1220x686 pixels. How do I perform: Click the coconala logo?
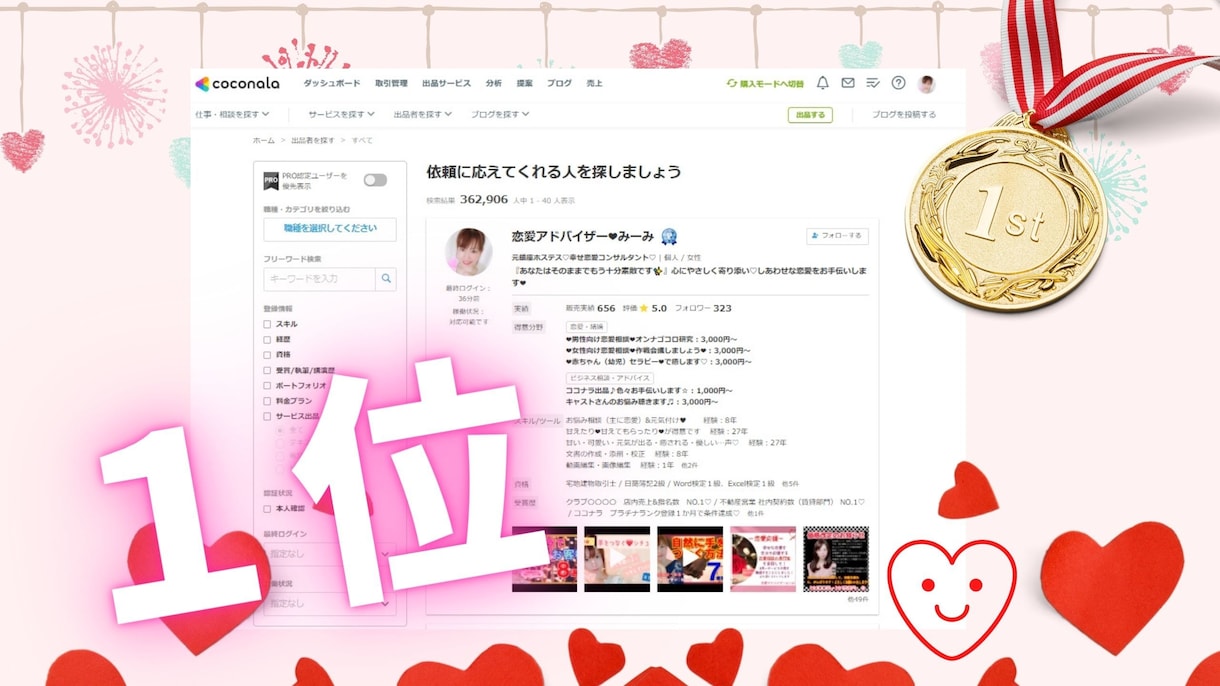tap(238, 84)
